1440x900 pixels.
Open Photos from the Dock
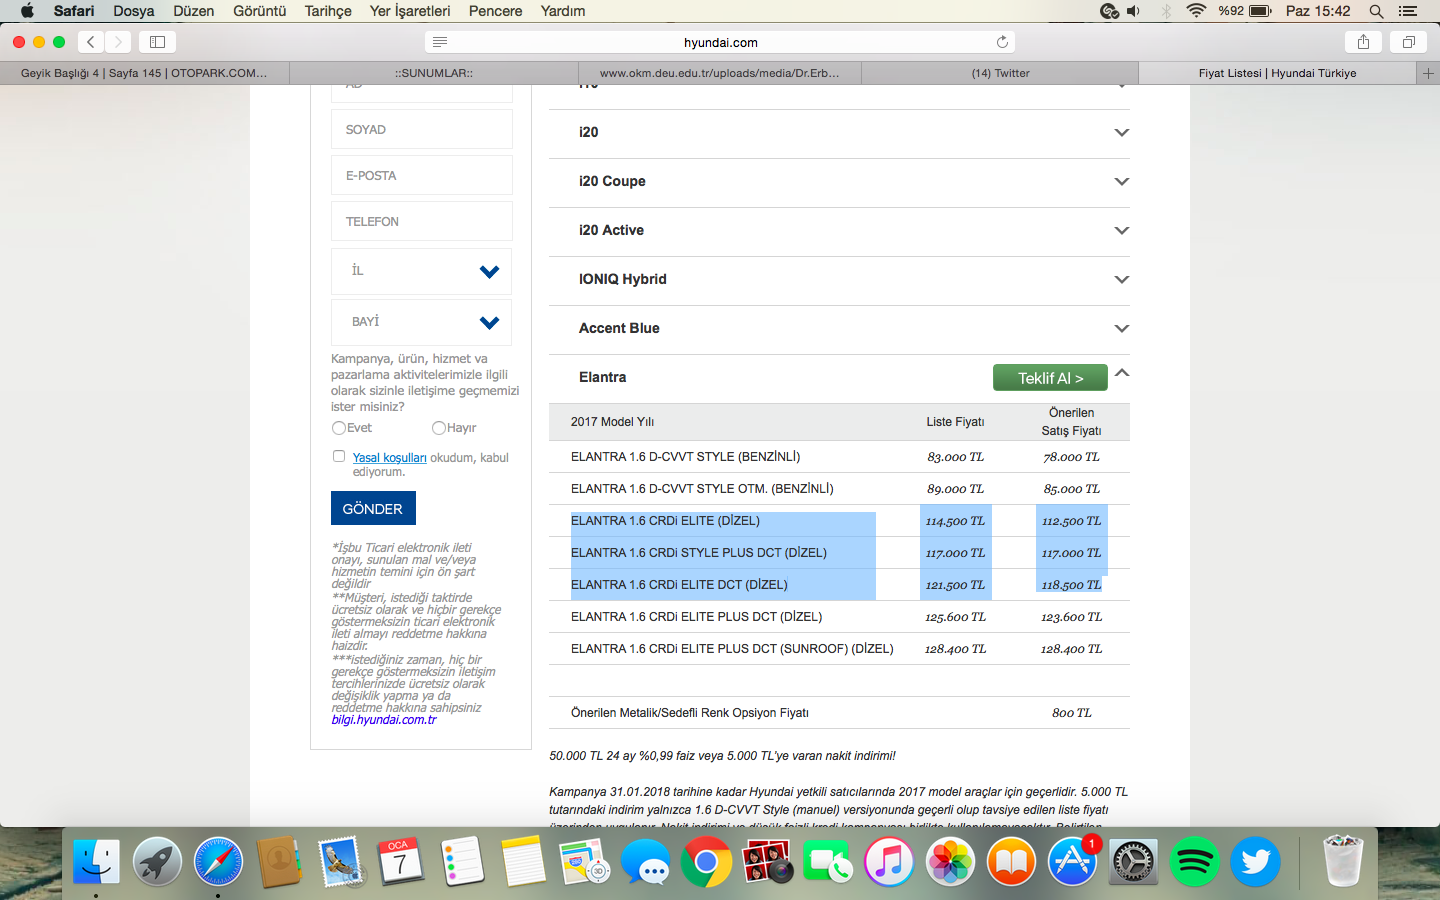tap(950, 861)
